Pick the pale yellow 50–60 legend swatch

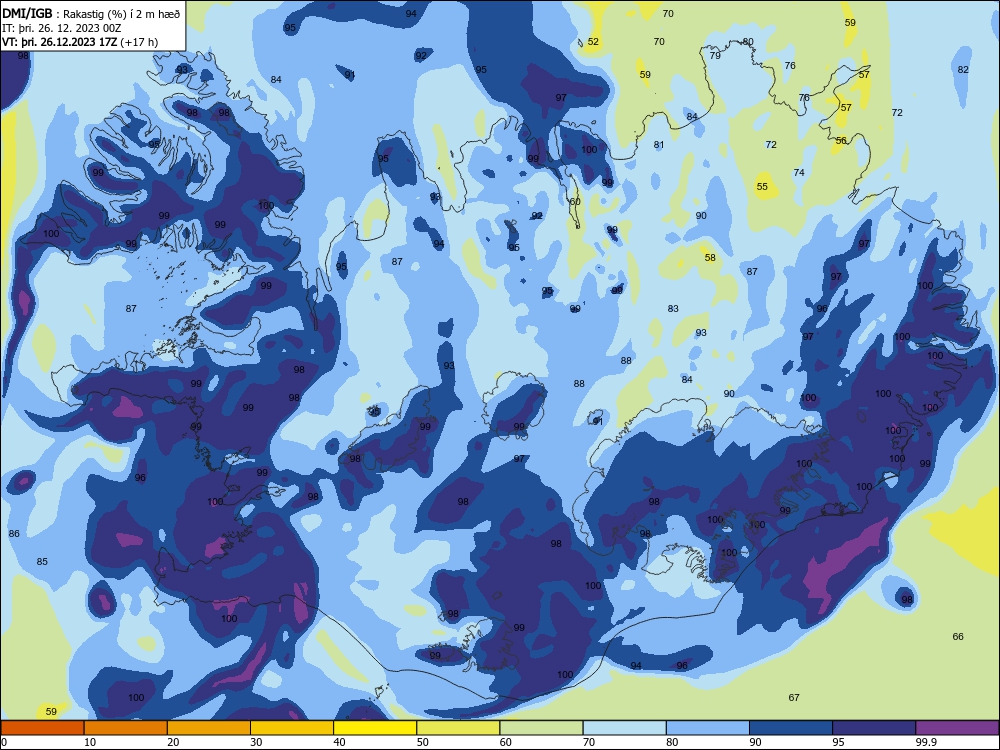(458, 728)
